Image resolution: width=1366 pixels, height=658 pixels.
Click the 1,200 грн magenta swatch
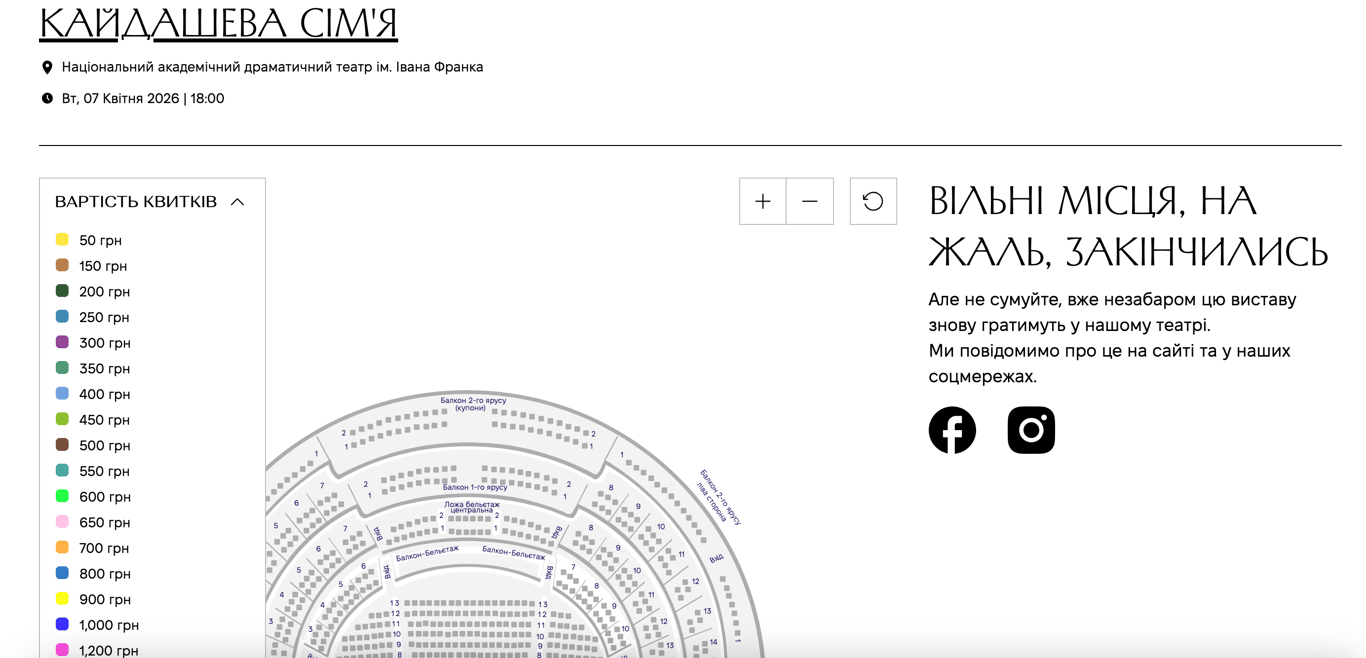click(x=62, y=650)
